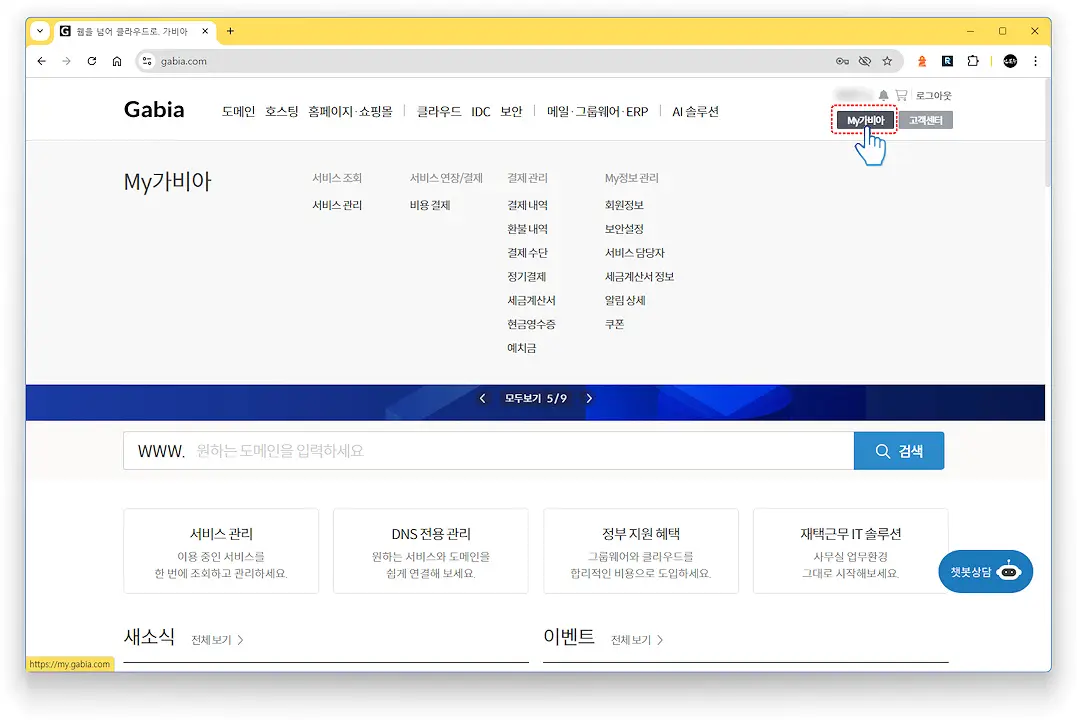The height and width of the screenshot is (720, 1077).
Task: Bookmark the page with the star icon
Action: point(888,61)
